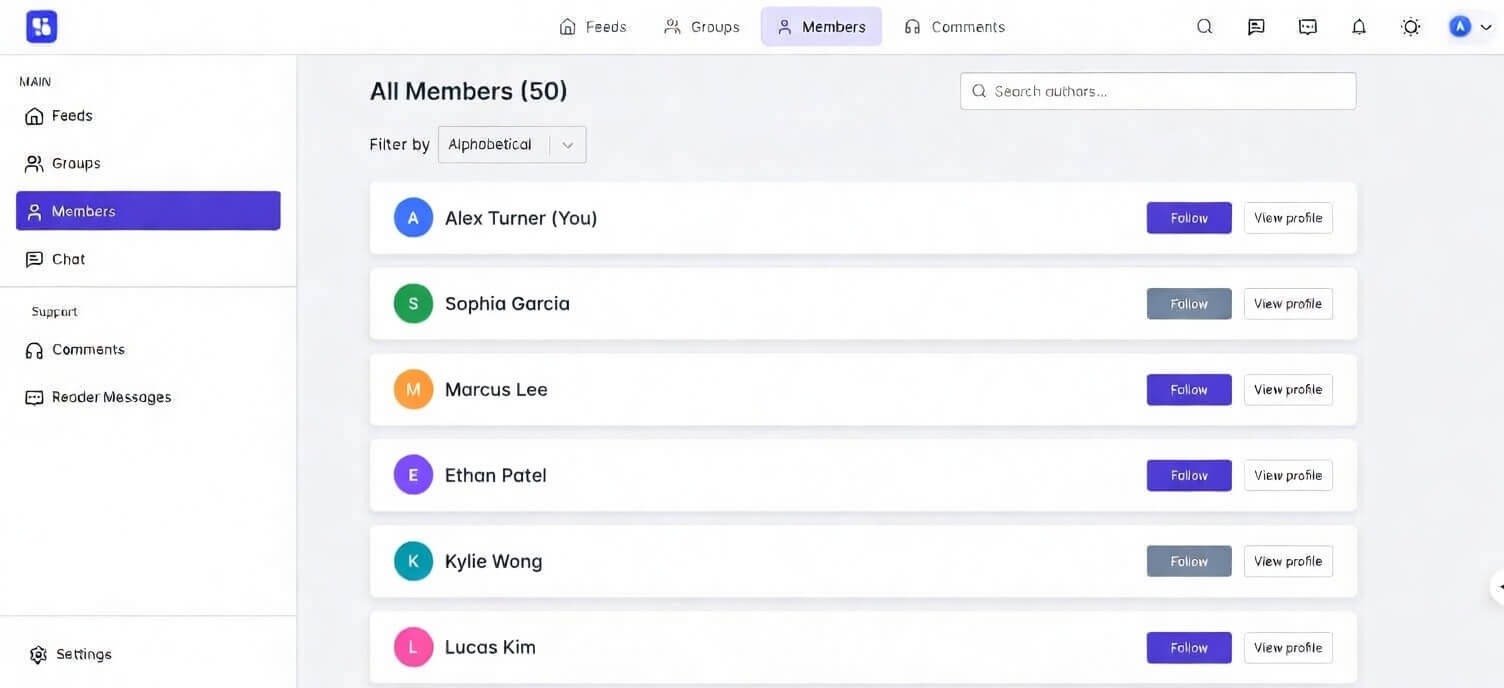Switch to the Comments top tab

[954, 27]
